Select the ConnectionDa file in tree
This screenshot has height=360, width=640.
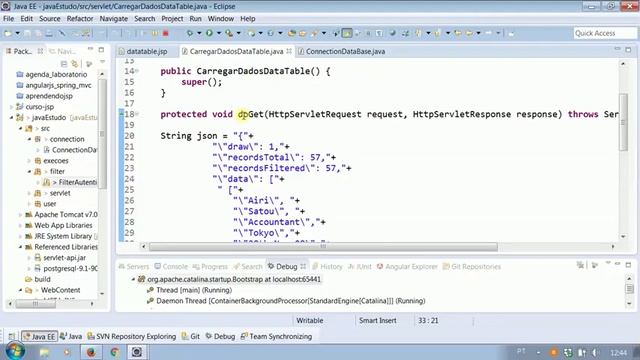(x=70, y=150)
